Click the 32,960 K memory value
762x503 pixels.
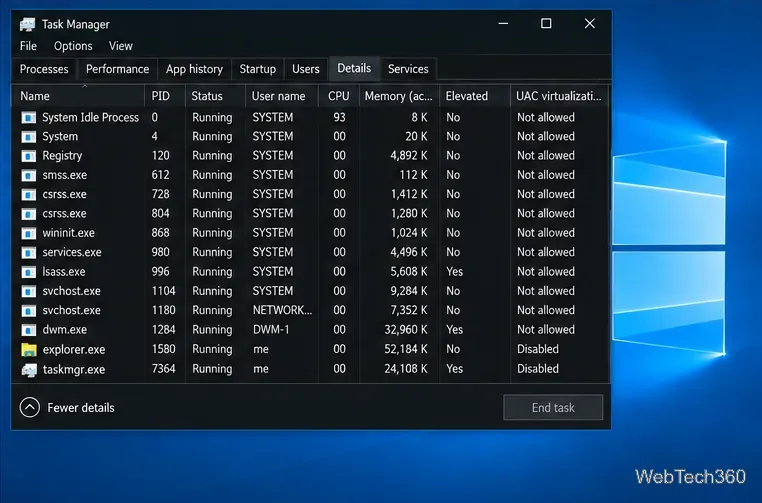pyautogui.click(x=406, y=330)
